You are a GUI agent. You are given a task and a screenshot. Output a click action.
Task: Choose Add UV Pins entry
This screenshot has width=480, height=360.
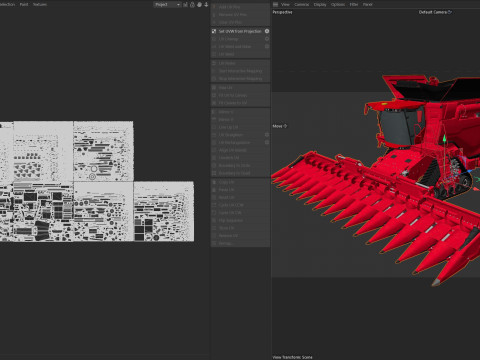[x=240, y=7]
